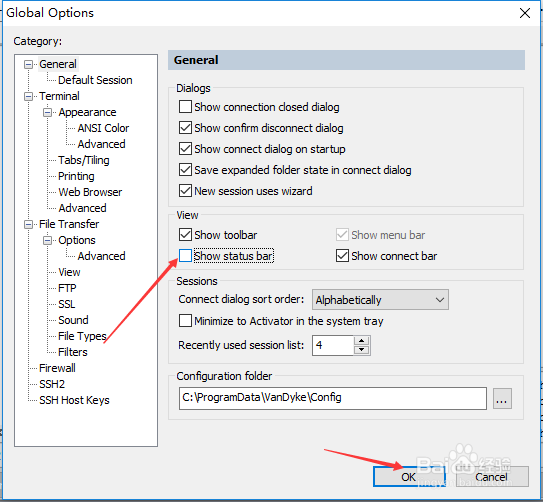Collapse the Appearance tree node
Viewport: 543px width, 502px height.
click(48, 113)
